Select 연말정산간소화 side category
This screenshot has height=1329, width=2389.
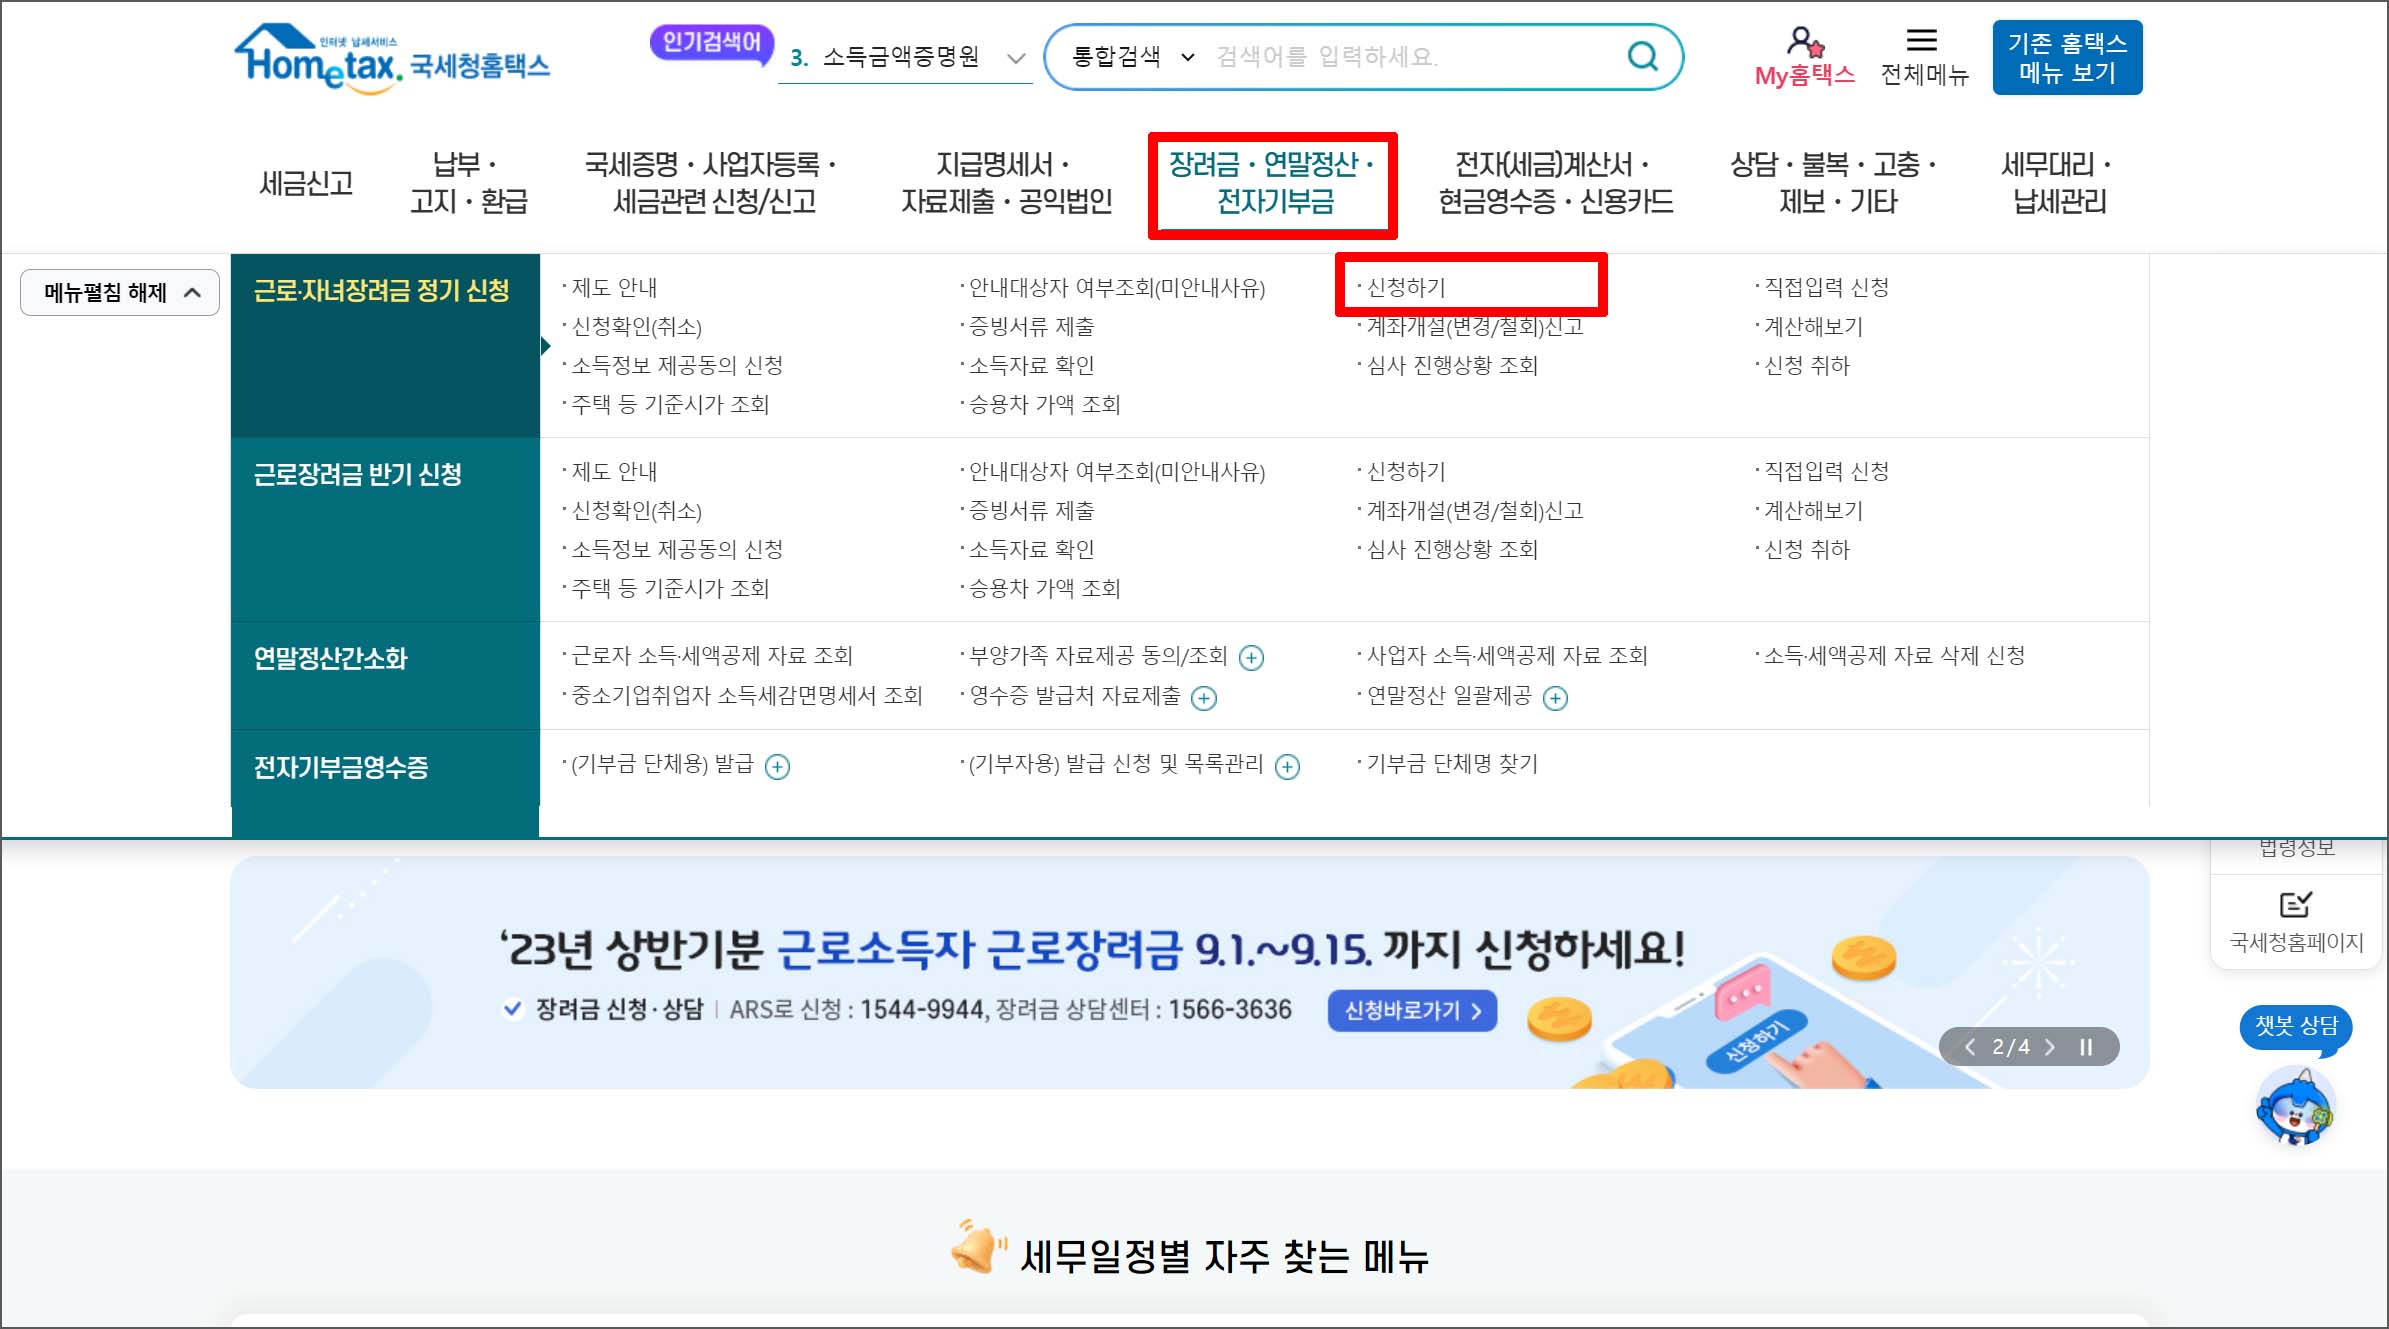pos(331,658)
